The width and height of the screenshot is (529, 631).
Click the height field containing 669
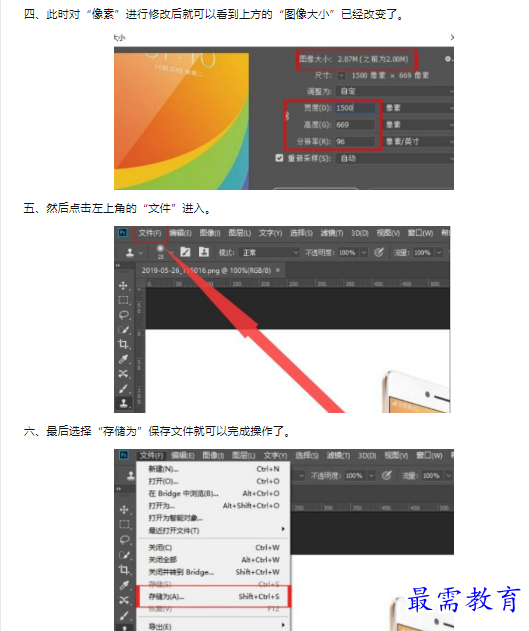(x=355, y=125)
